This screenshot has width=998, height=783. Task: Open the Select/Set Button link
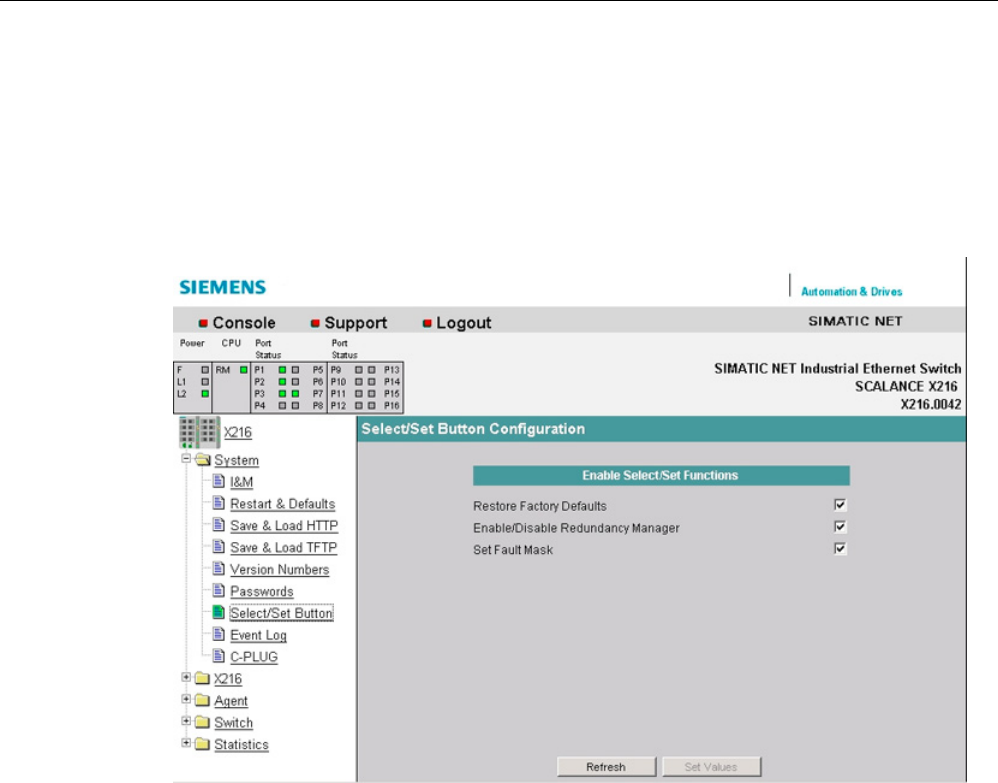281,613
